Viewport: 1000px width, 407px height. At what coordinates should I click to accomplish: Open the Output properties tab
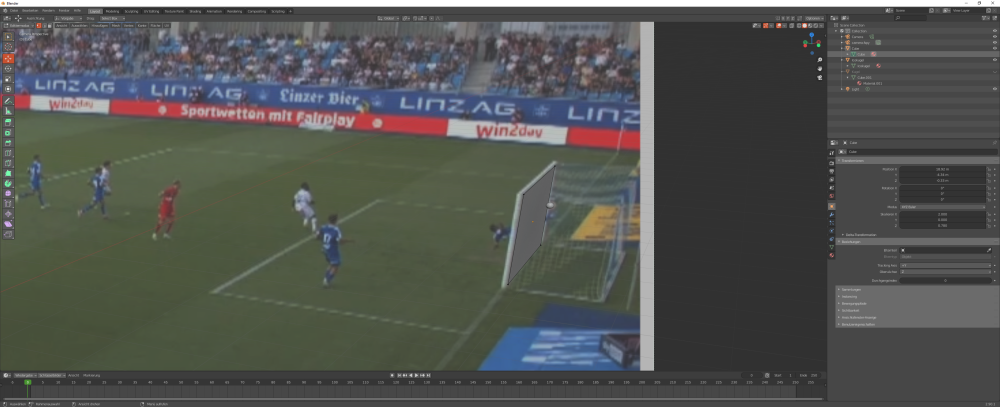click(x=832, y=172)
